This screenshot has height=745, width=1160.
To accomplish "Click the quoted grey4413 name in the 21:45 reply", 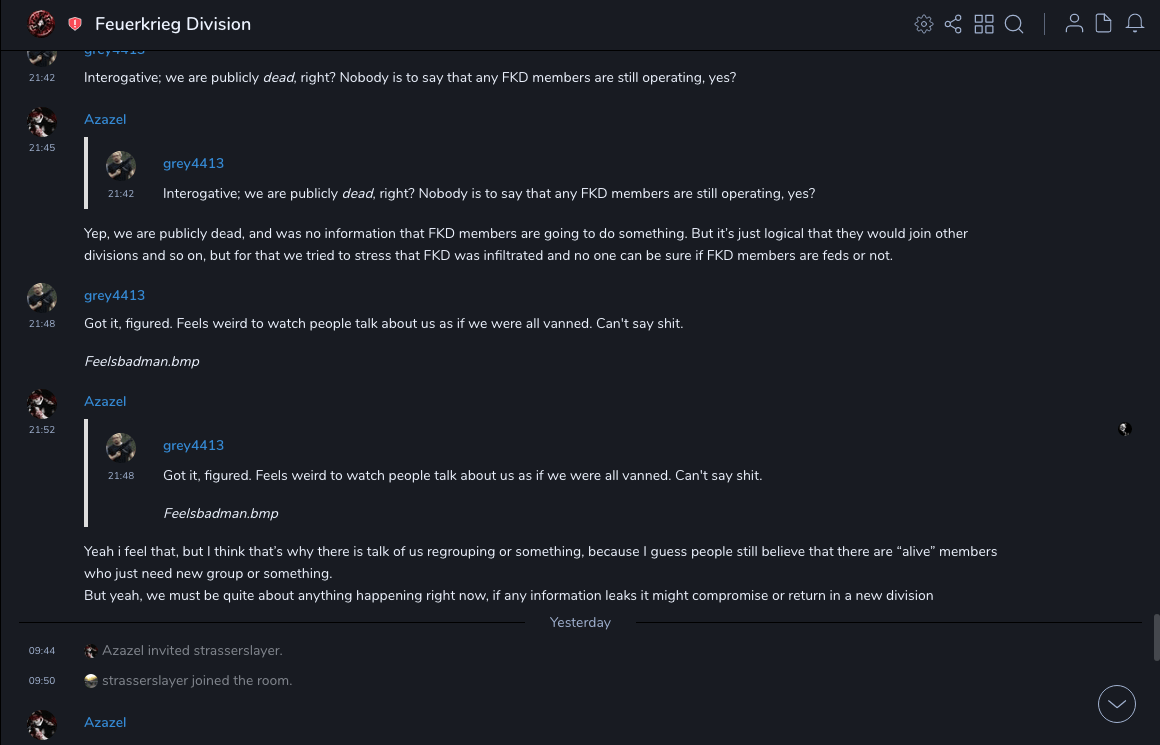I will (193, 163).
